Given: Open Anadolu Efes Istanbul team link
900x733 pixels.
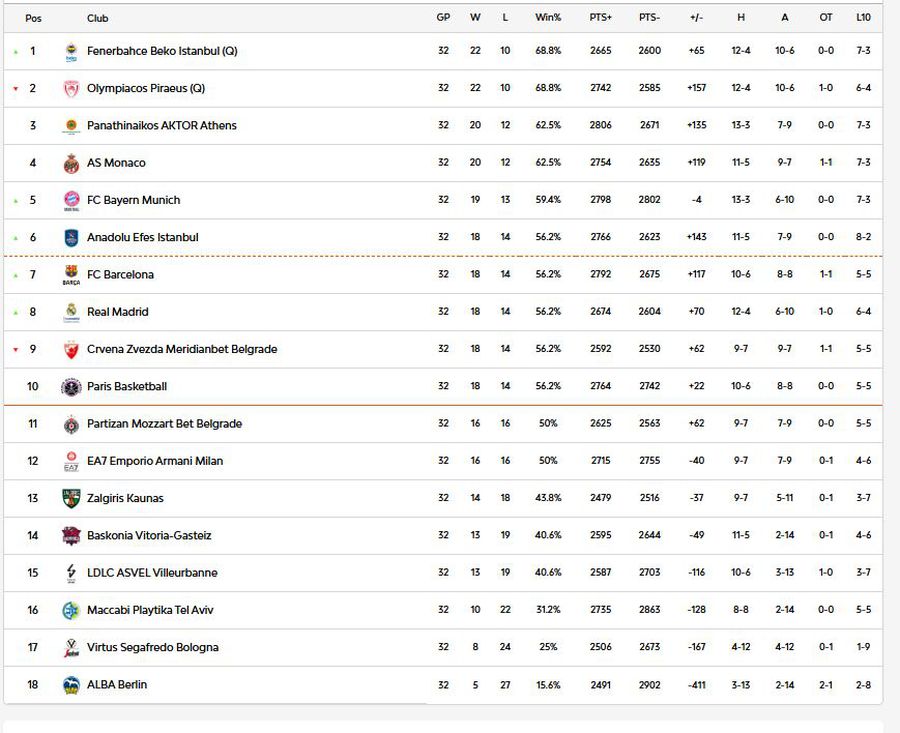Looking at the screenshot, I should pos(143,238).
